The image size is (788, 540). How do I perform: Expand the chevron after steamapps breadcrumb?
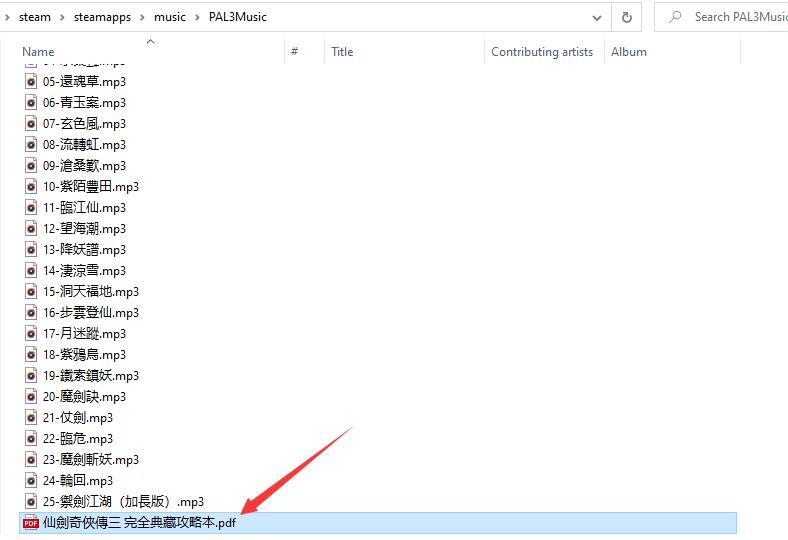142,18
